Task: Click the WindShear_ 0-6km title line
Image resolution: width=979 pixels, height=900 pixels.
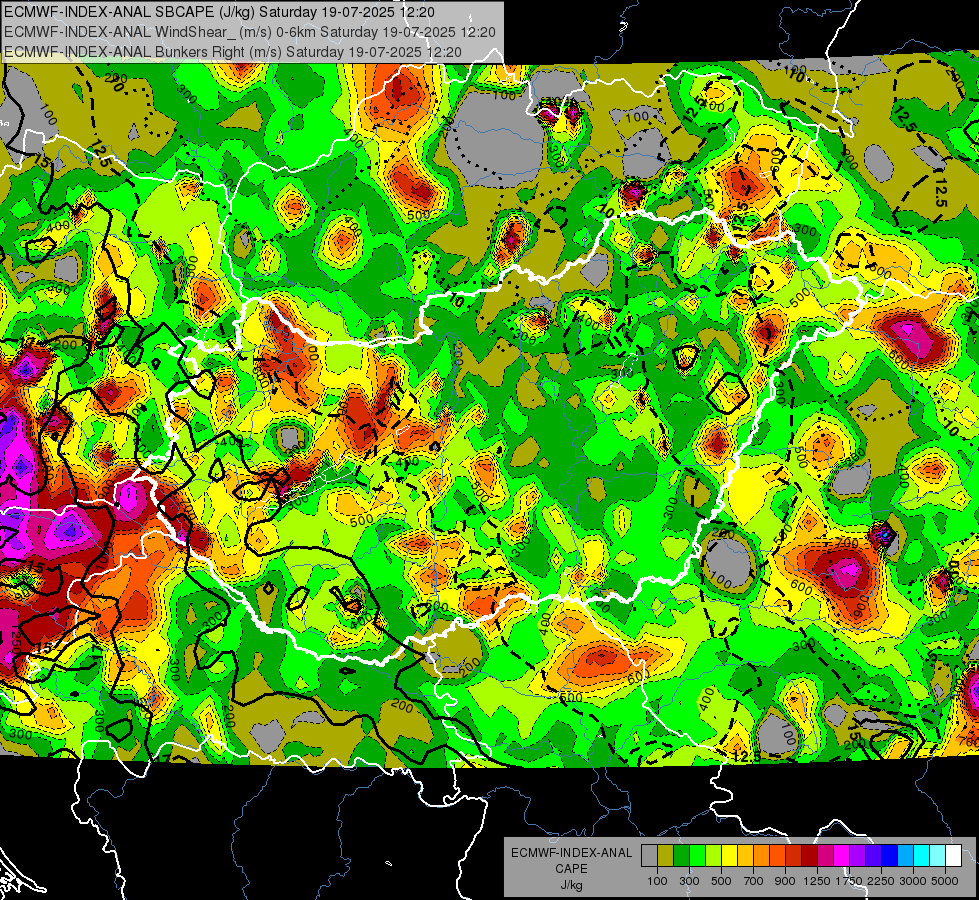Action: coord(250,32)
